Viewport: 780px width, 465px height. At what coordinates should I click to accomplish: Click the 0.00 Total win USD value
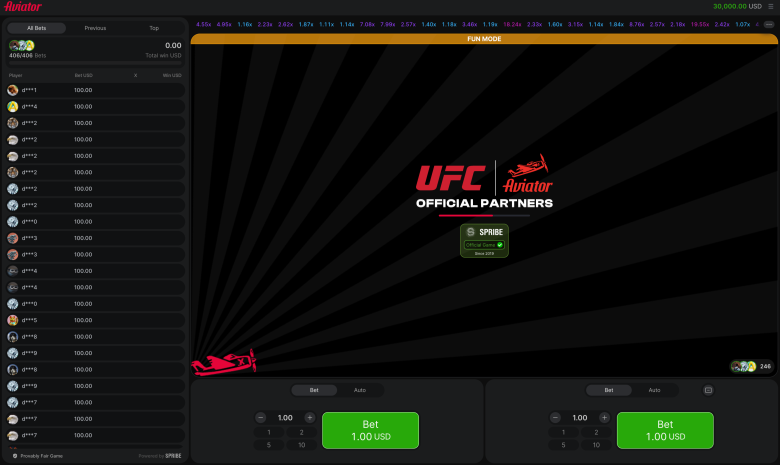tap(173, 45)
